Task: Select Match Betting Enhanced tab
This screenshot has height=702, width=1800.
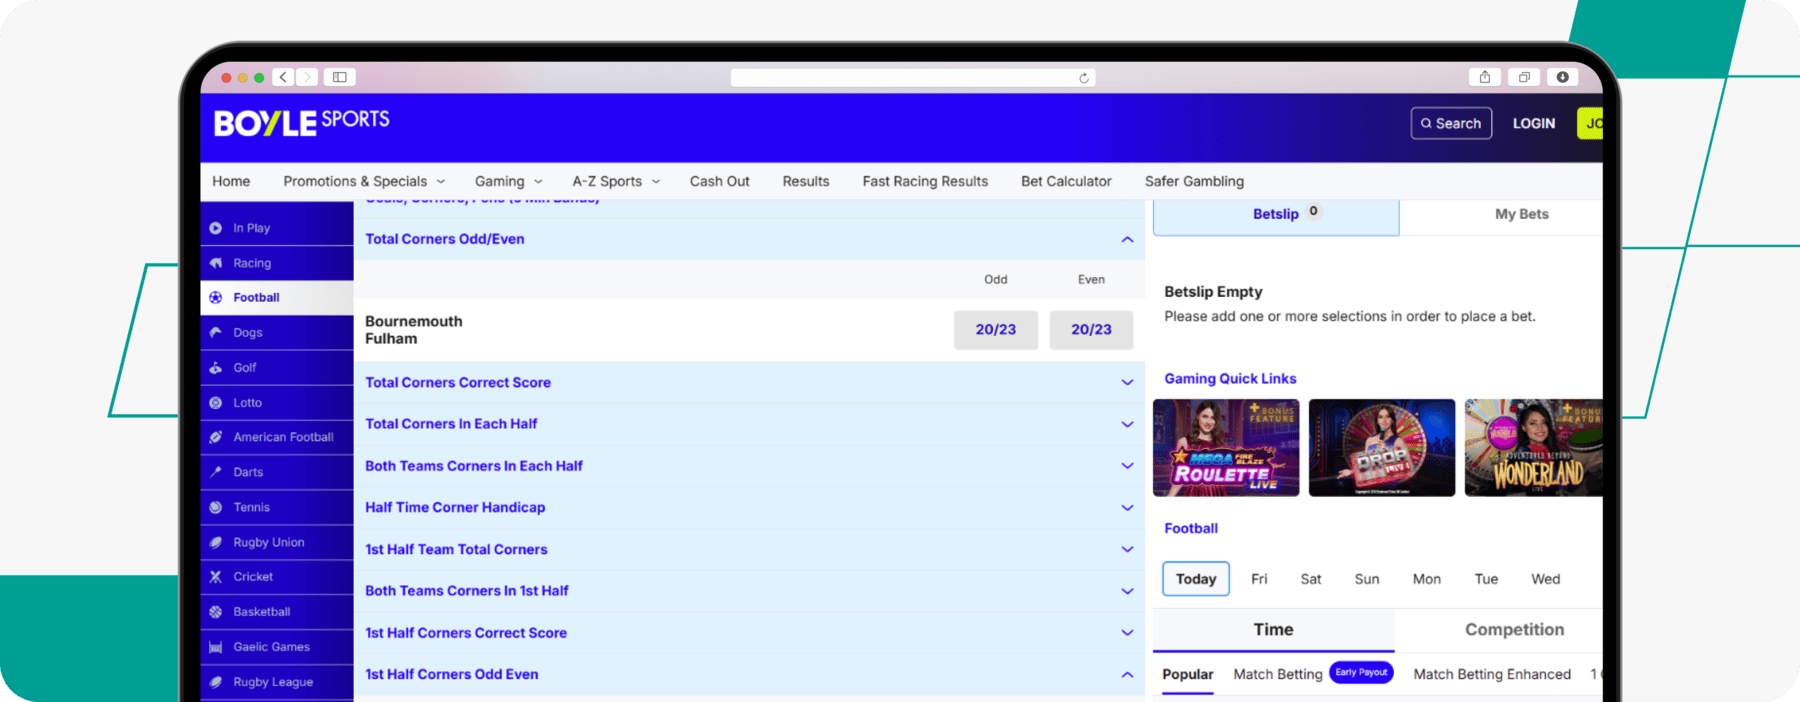Action: coord(1492,674)
